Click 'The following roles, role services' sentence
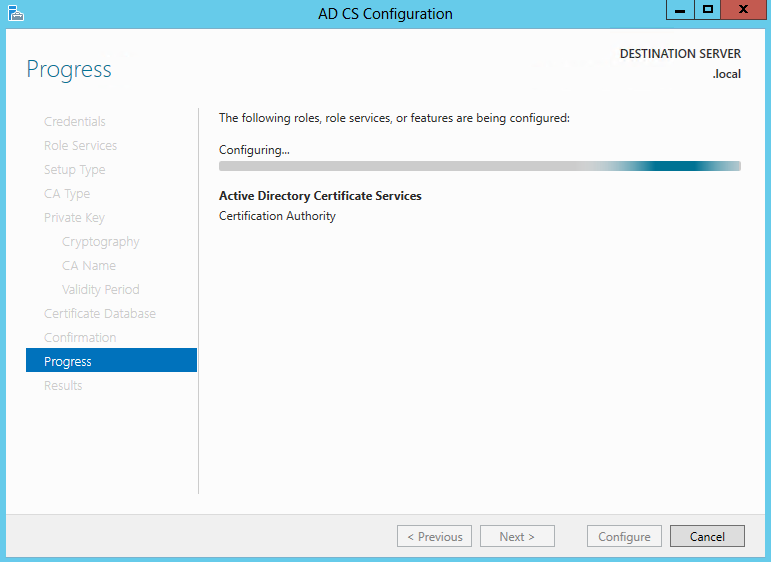Image resolution: width=771 pixels, height=562 pixels. [394, 118]
